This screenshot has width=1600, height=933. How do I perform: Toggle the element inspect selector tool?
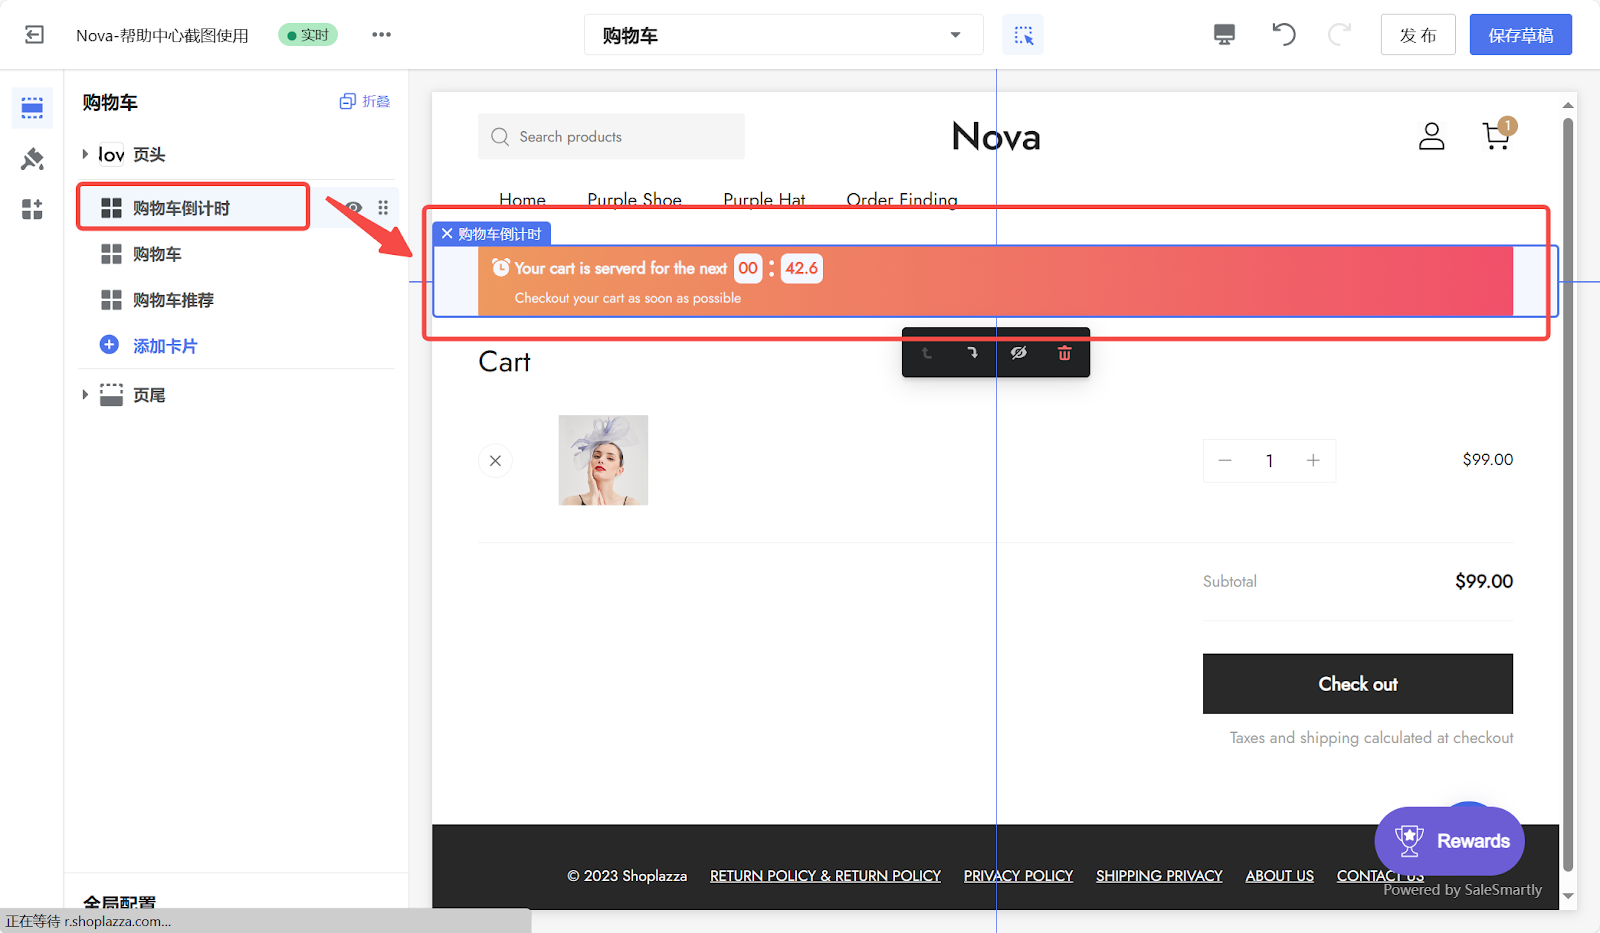[1023, 35]
